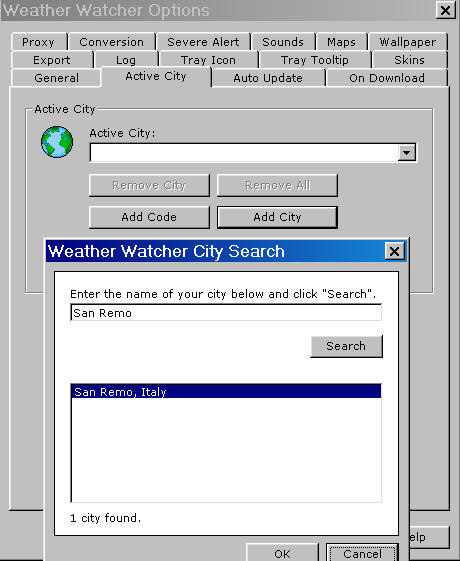Viewport: 460px width, 561px height.
Task: Cancel the City Search dialog
Action: (362, 553)
